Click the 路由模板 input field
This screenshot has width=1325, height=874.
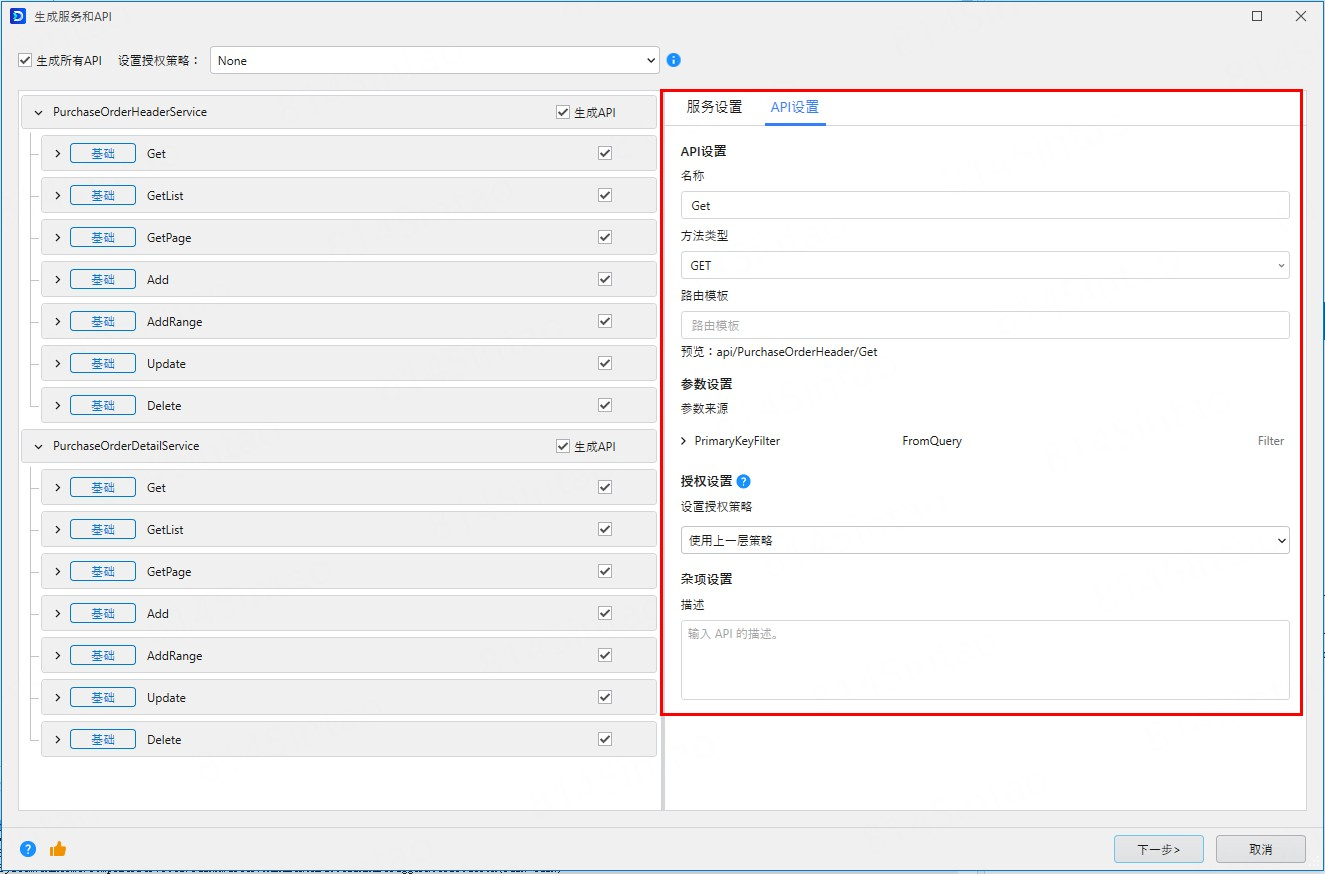(984, 326)
